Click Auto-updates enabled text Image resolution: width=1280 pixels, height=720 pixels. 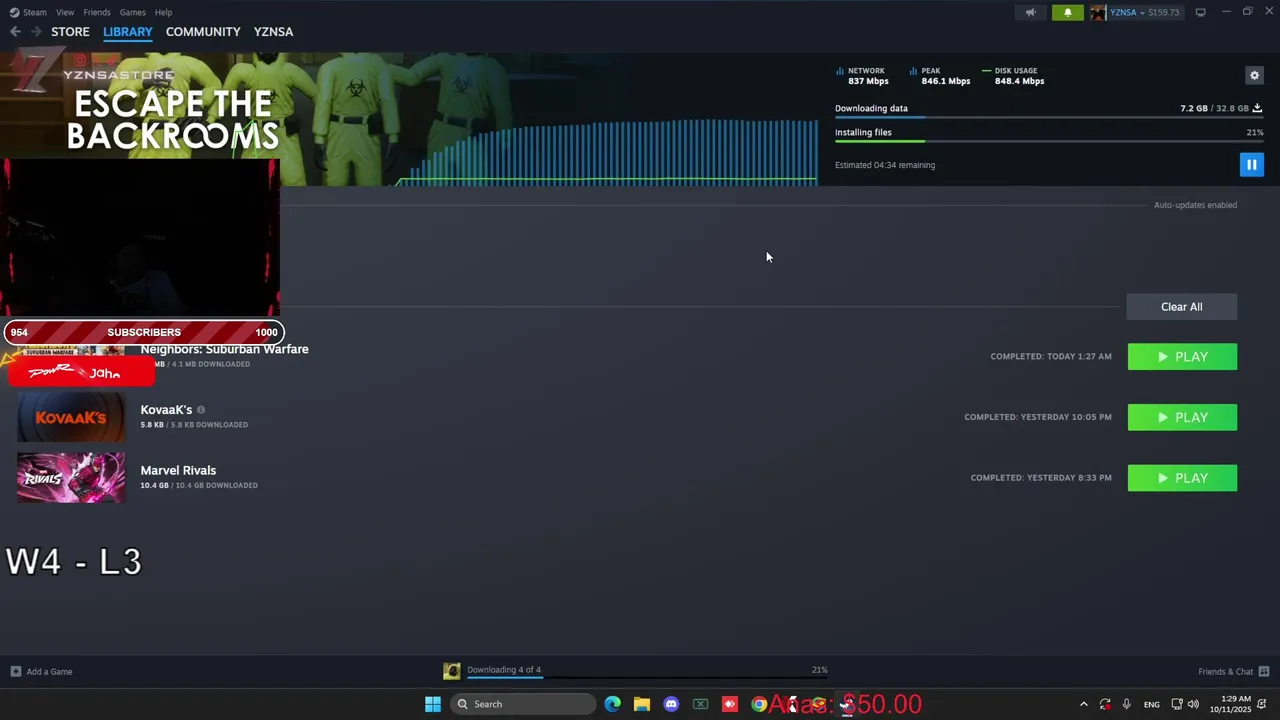1195,205
